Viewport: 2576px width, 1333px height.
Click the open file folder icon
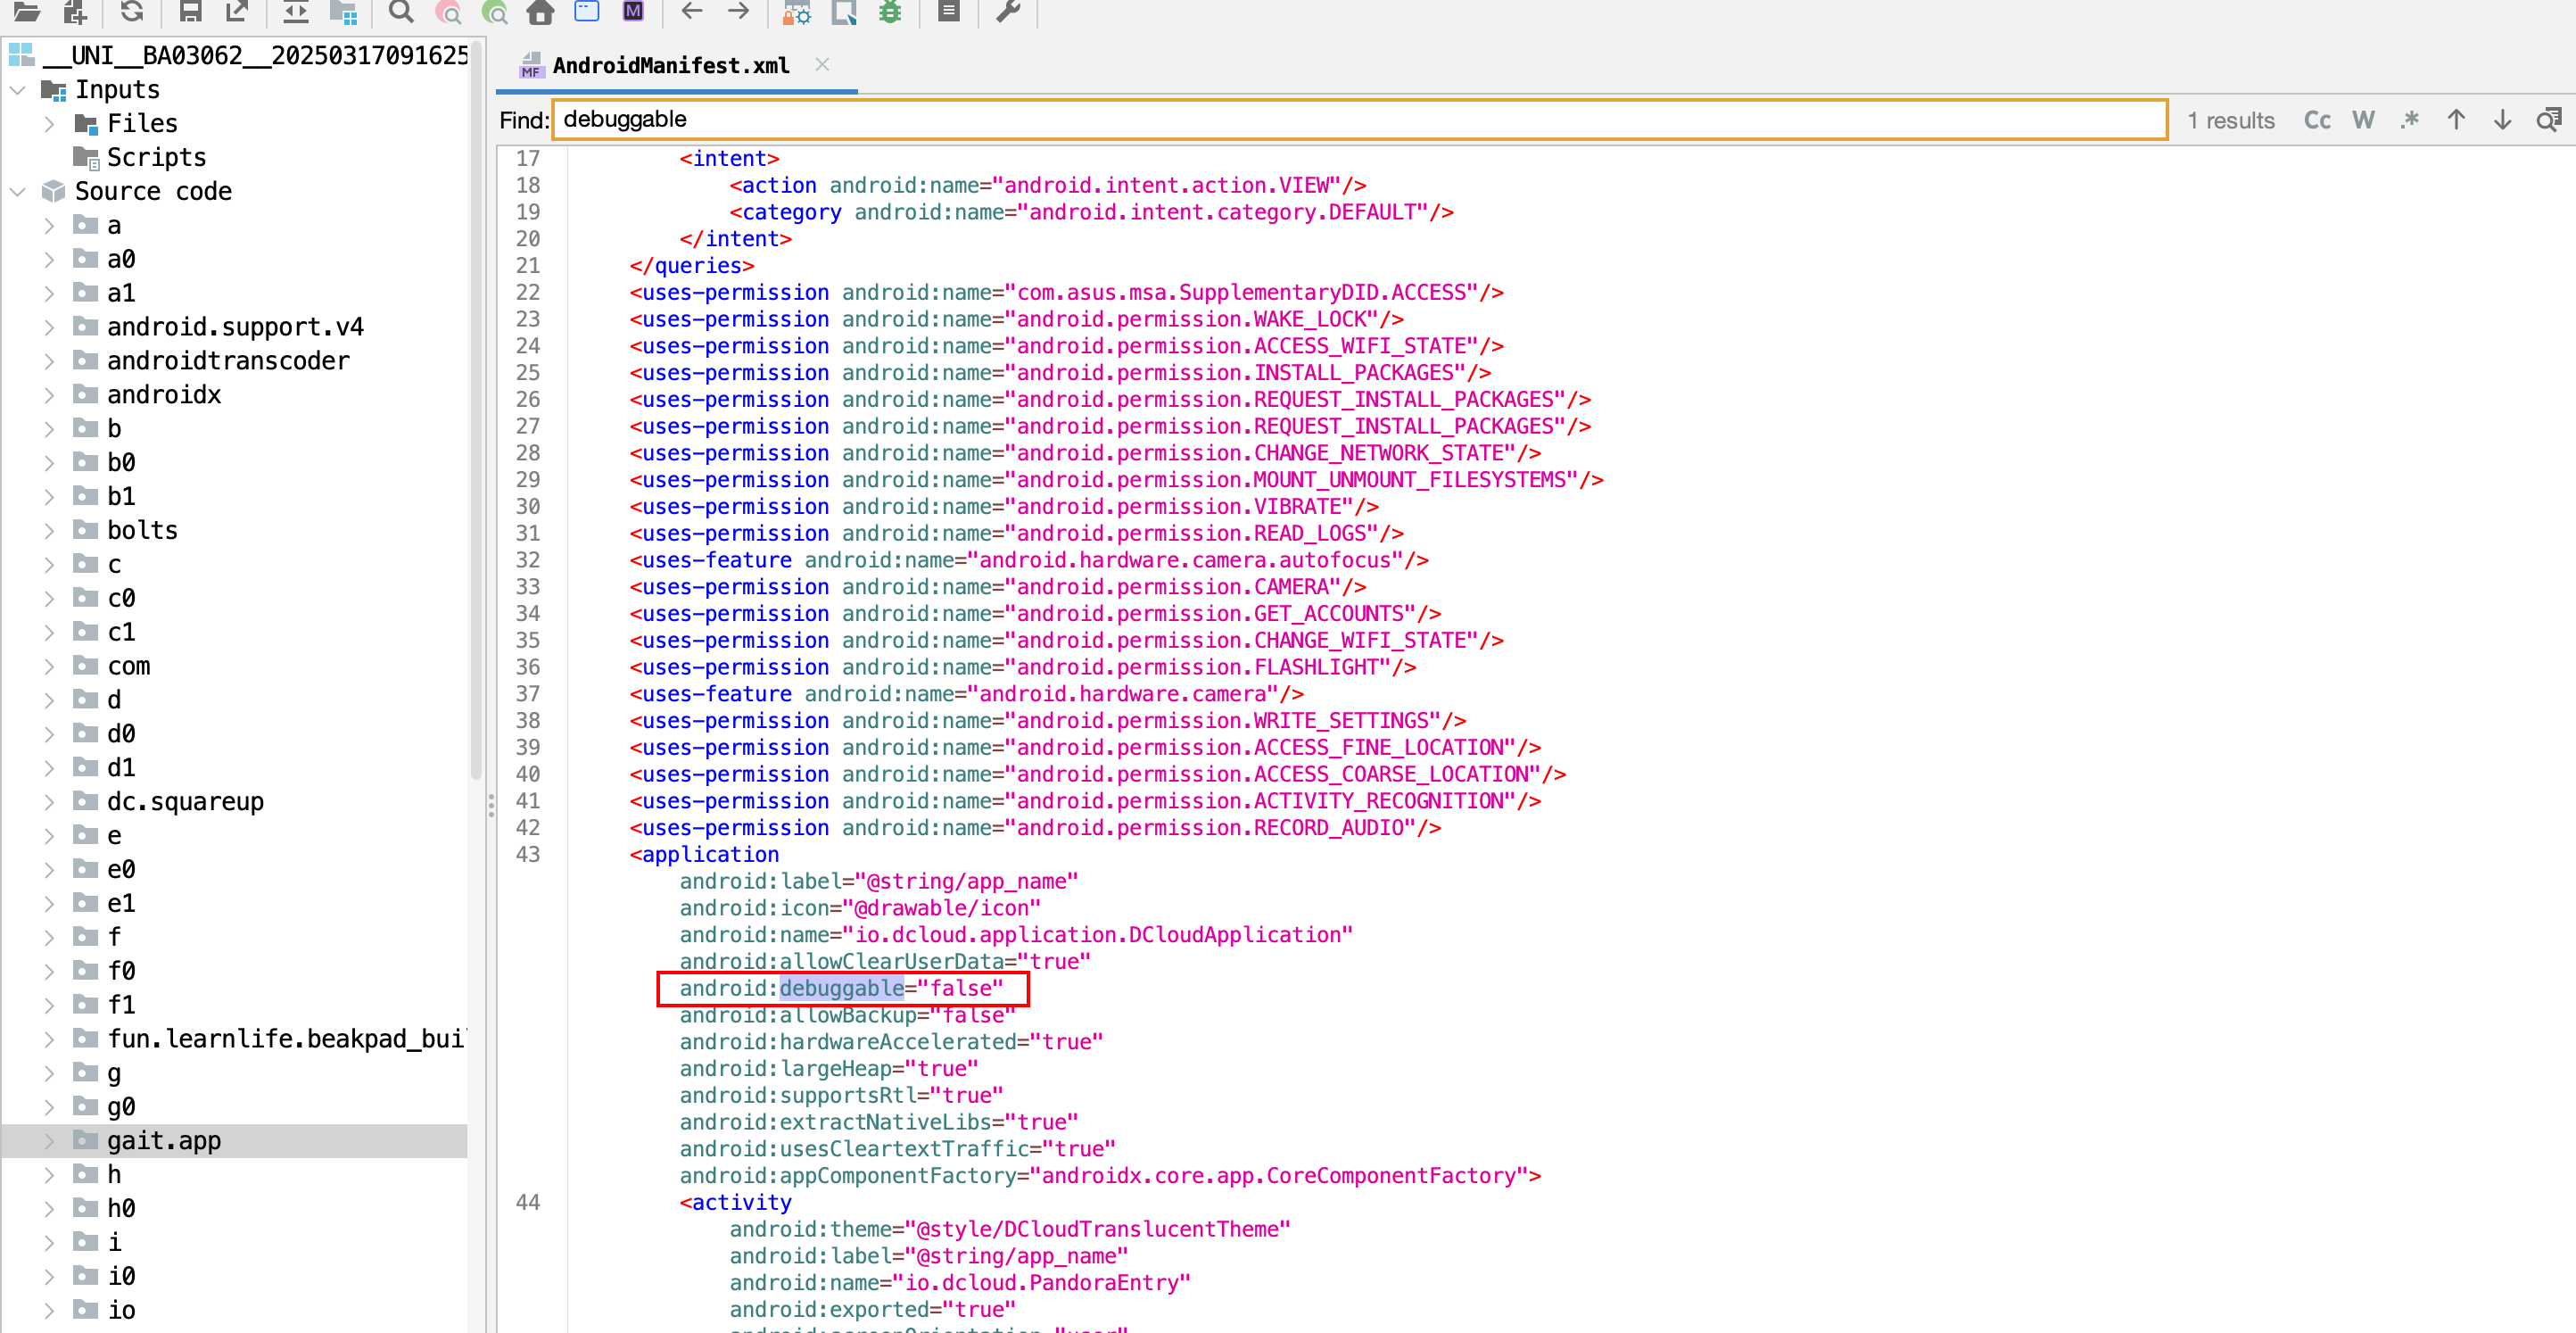tap(26, 12)
